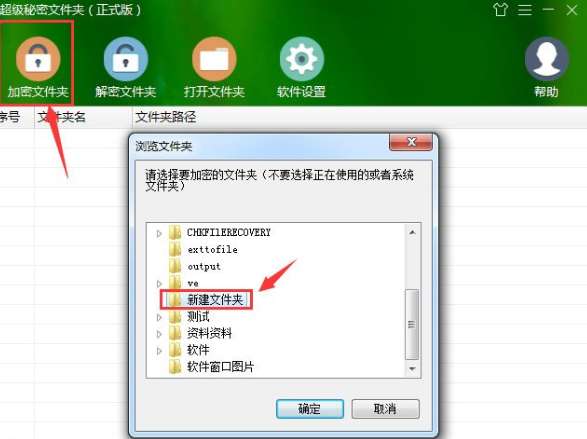Select the exttofile folder icon
587x439 pixels.
[175, 249]
